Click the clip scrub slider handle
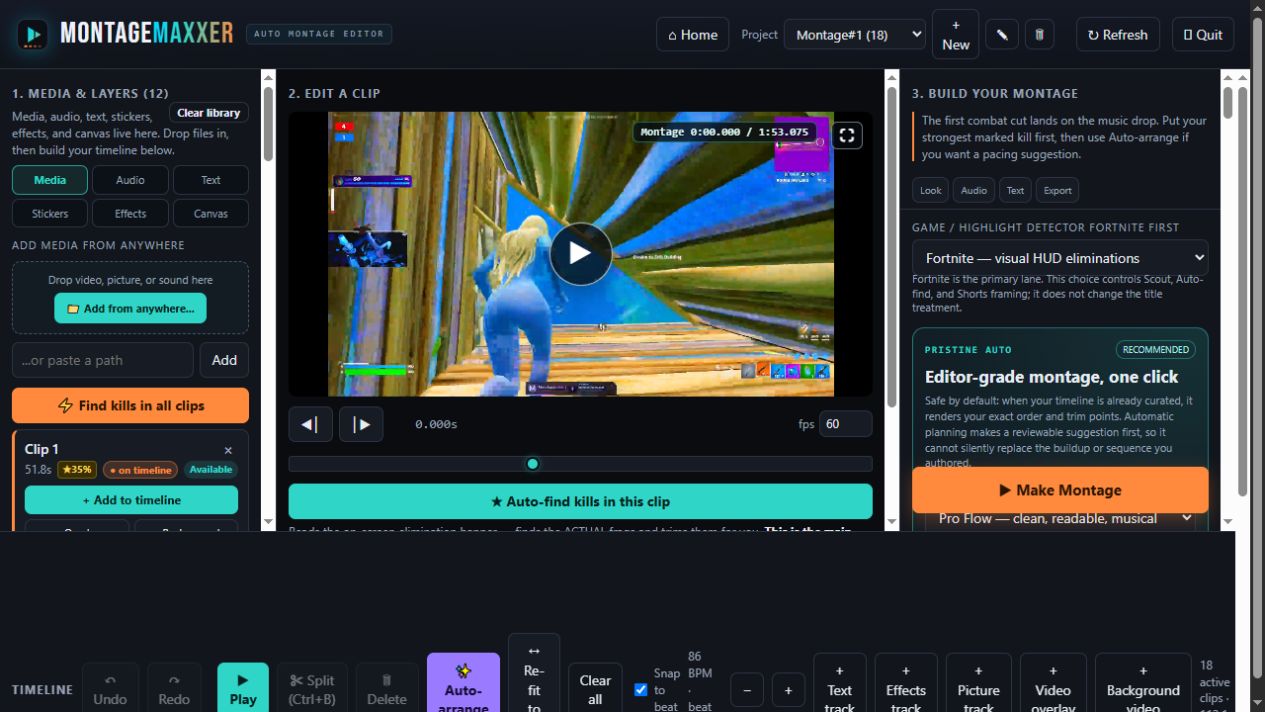 [533, 464]
